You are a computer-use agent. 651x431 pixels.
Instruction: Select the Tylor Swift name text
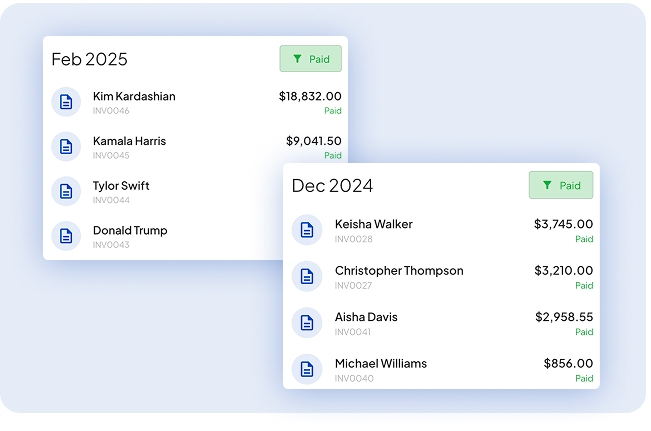pos(121,186)
